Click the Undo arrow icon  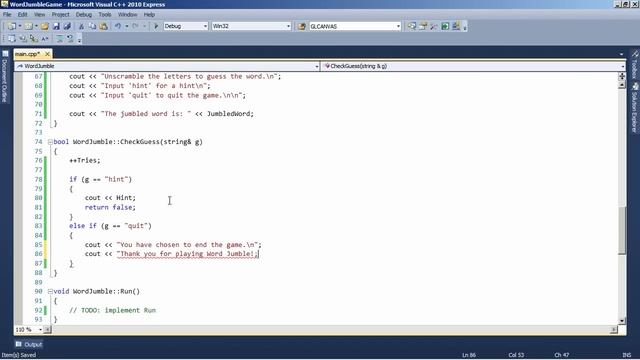point(118,26)
